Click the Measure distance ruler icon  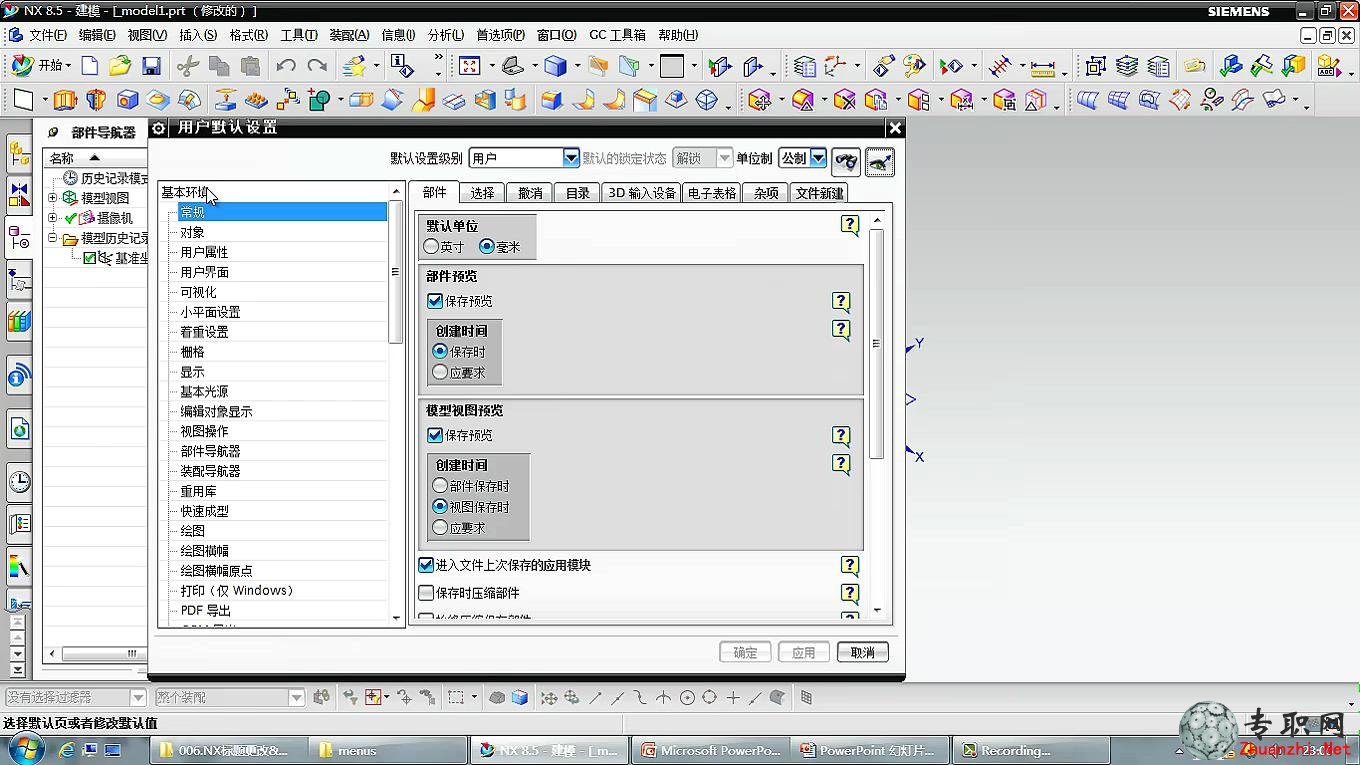1043,67
